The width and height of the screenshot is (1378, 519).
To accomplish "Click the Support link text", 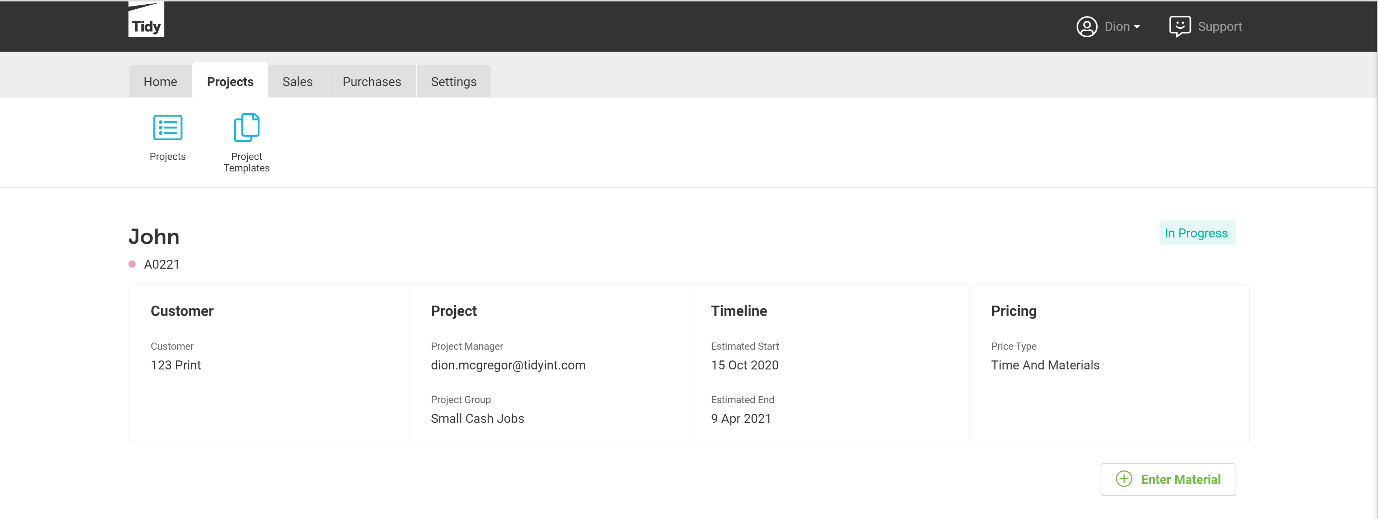I will point(1220,27).
